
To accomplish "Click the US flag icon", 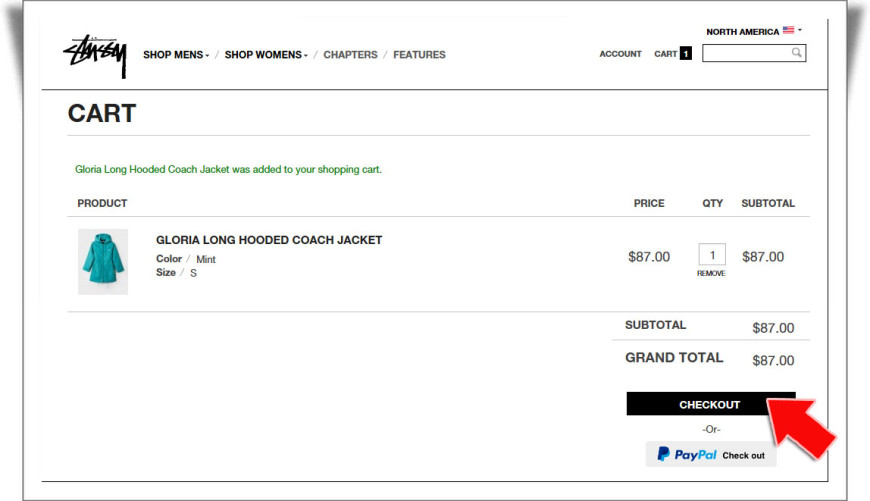I will point(788,30).
